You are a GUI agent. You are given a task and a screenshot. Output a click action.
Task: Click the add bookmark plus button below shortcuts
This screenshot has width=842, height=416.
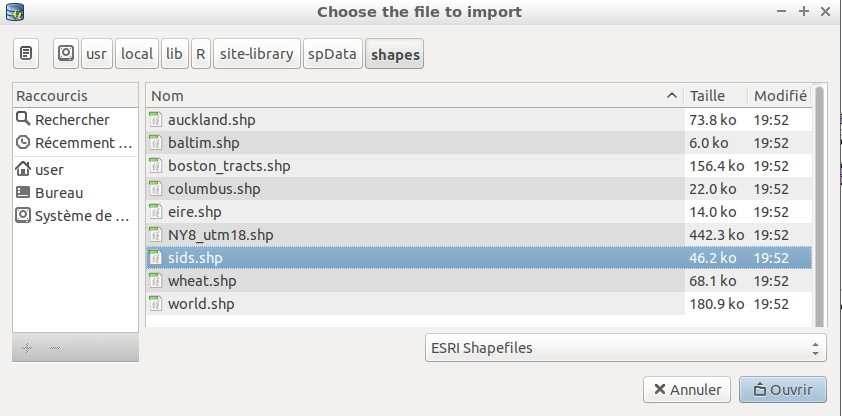tap(27, 348)
